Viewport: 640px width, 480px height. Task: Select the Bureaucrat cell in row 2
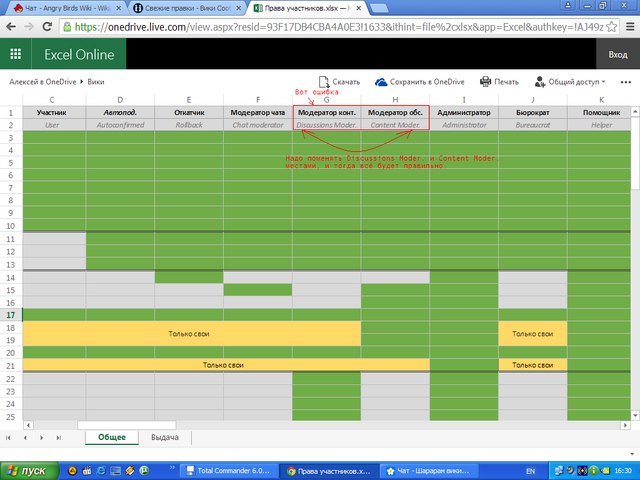click(x=533, y=125)
